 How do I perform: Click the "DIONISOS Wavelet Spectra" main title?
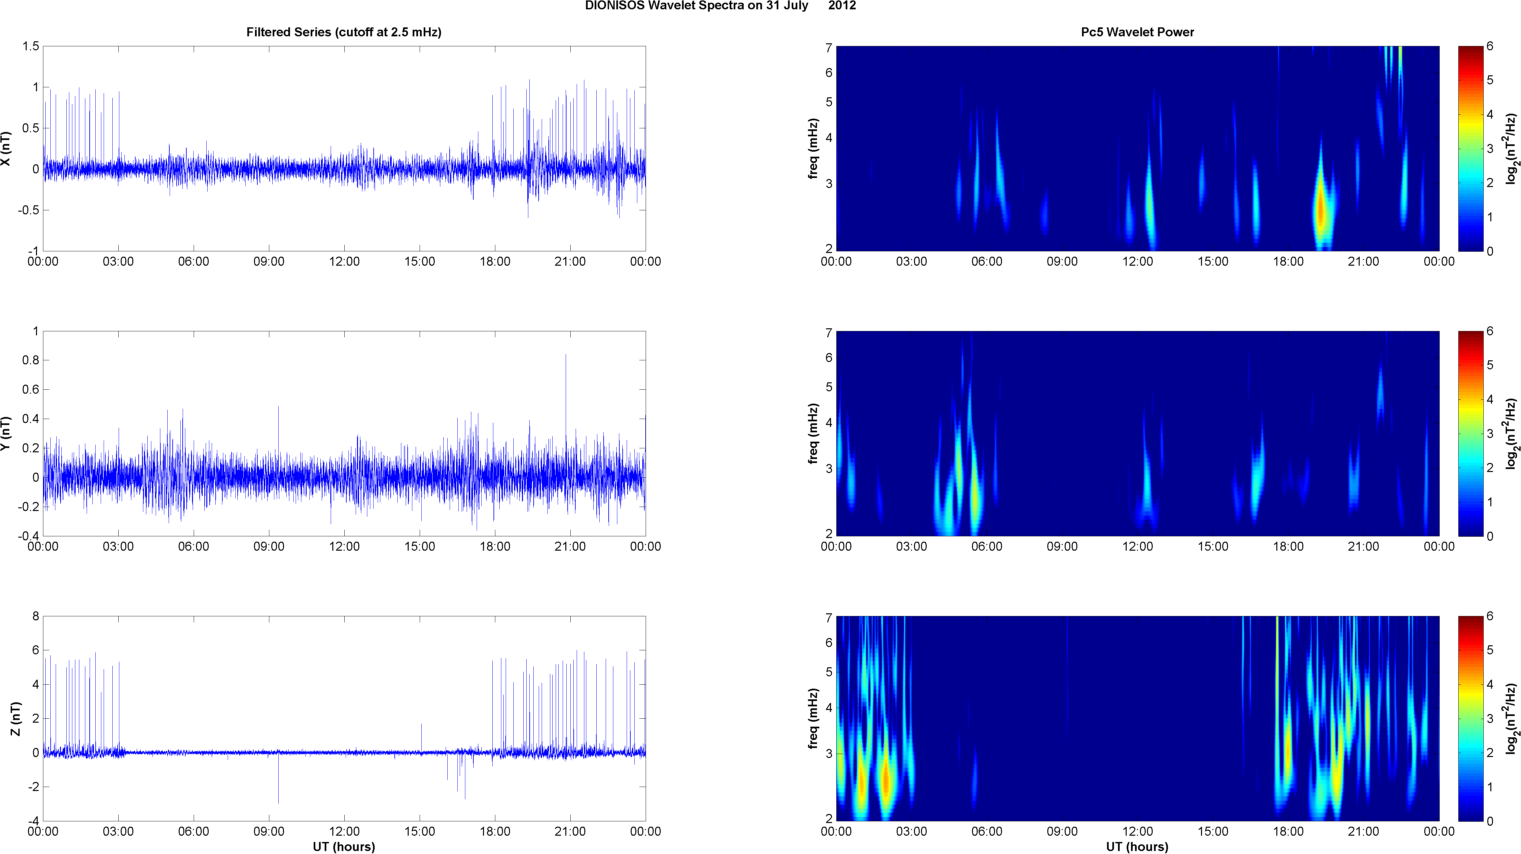720,6
